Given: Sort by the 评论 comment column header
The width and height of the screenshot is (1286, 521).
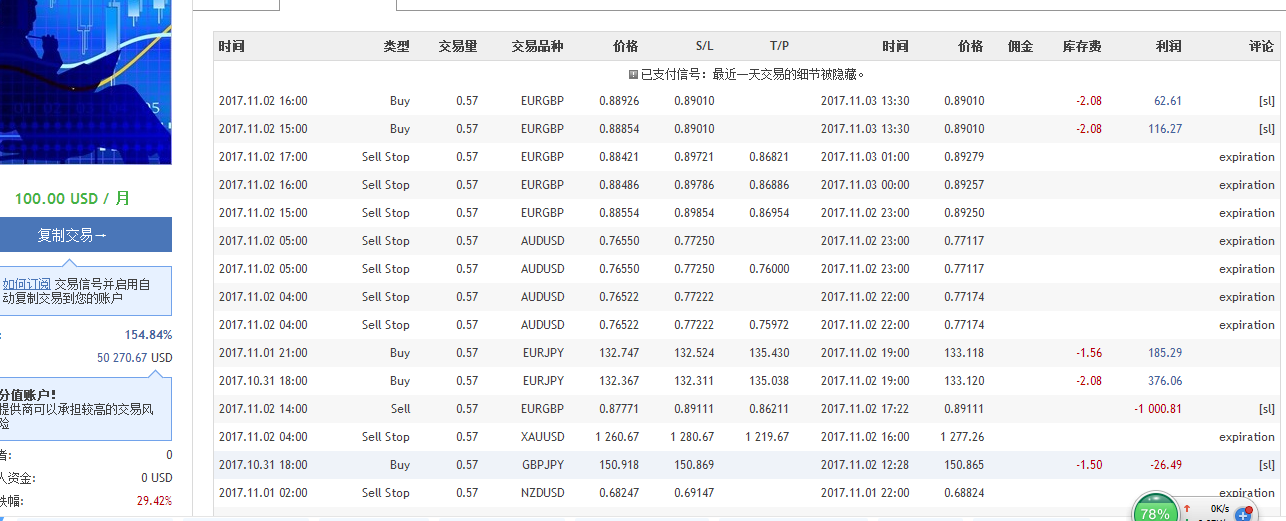Looking at the screenshot, I should pyautogui.click(x=1261, y=46).
